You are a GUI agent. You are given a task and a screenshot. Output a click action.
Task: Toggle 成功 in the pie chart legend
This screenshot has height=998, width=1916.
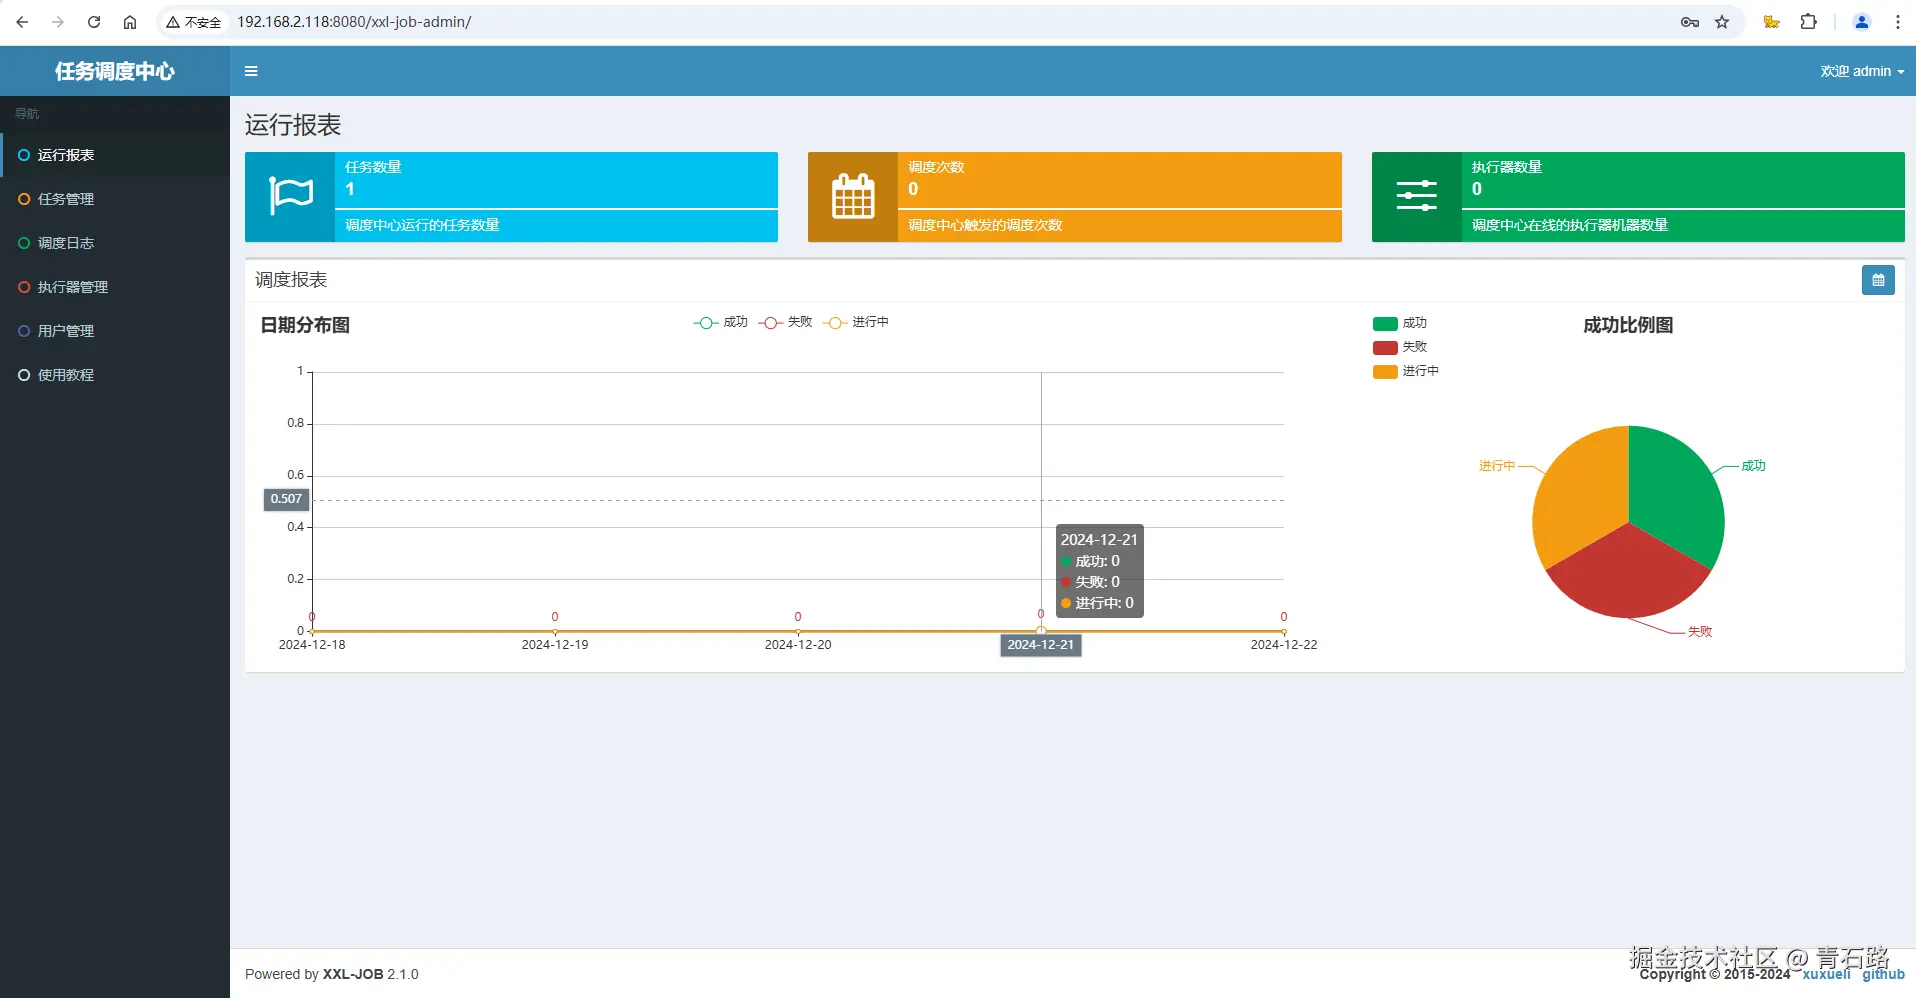pyautogui.click(x=1400, y=323)
